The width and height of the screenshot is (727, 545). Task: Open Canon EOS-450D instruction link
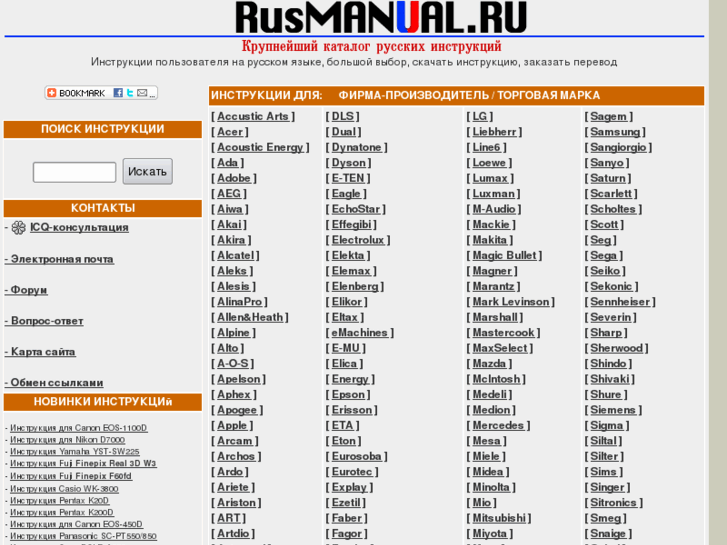(x=77, y=524)
